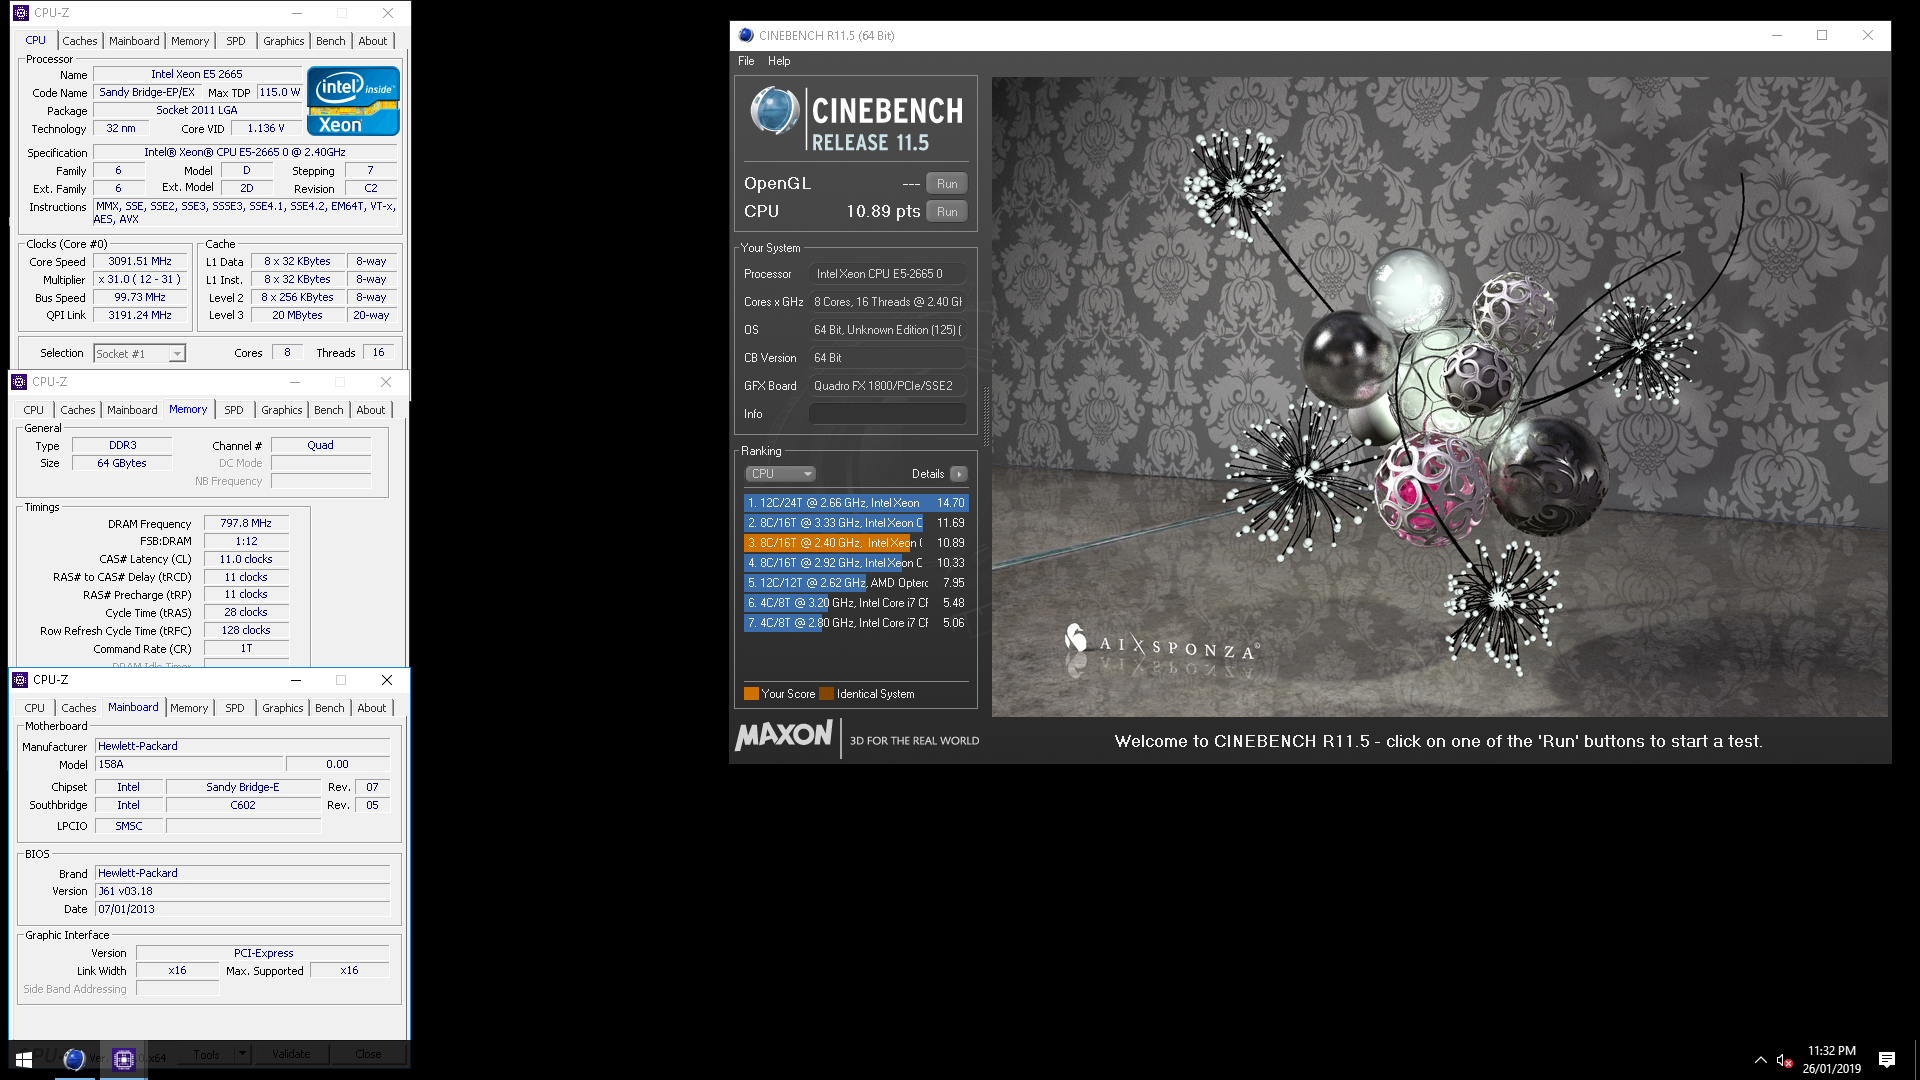Screen dimensions: 1920x1080
Task: Open Bench tab in top CPU-Z window
Action: (x=331, y=41)
